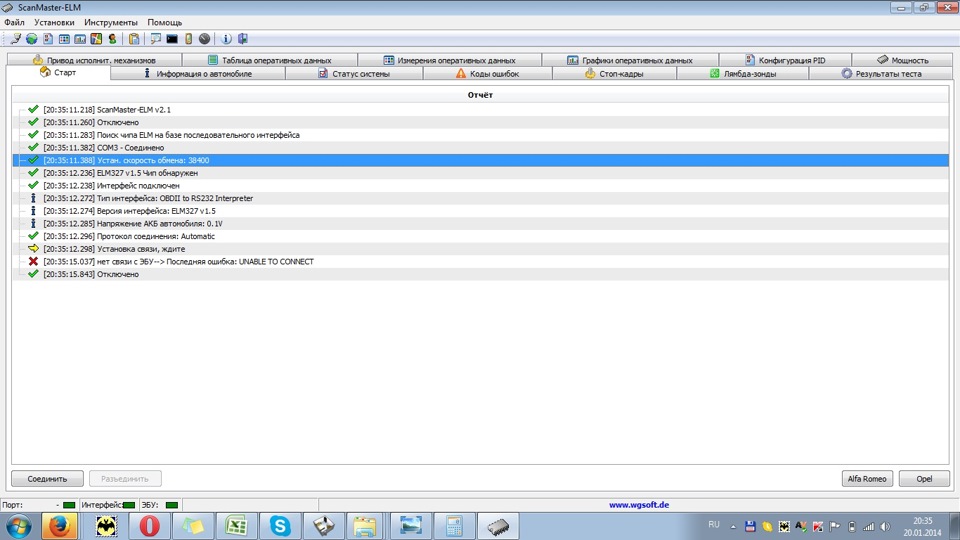960x540 pixels.
Task: Click the person figure toolbar icon
Action: [112, 39]
